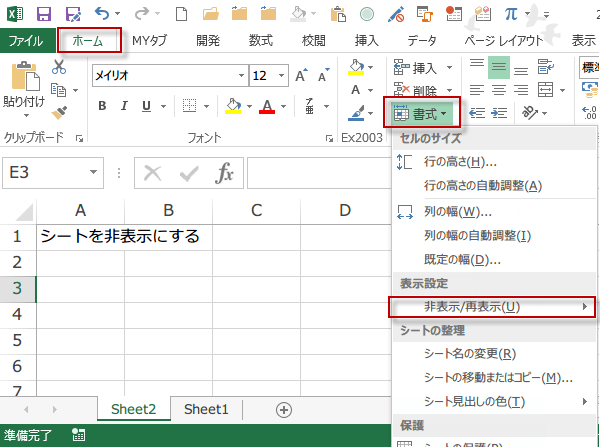The height and width of the screenshot is (447, 600).
Task: Expand fill color dropdown arrow in Font group
Action: pyautogui.click(x=249, y=106)
